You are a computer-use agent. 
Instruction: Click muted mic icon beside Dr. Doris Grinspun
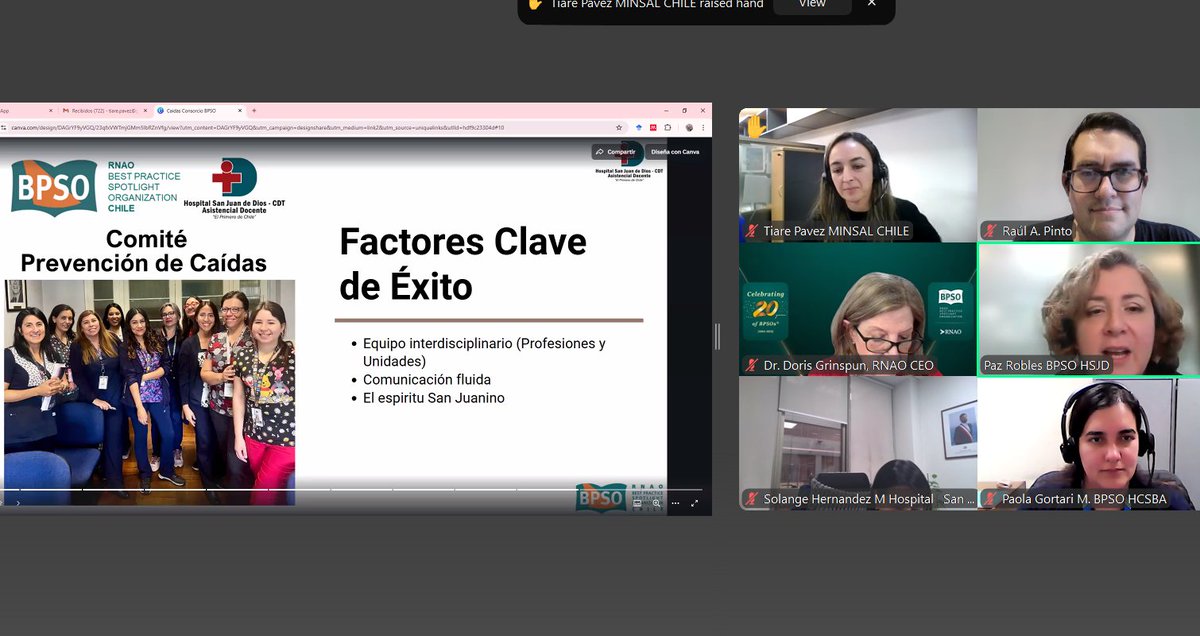coord(751,365)
